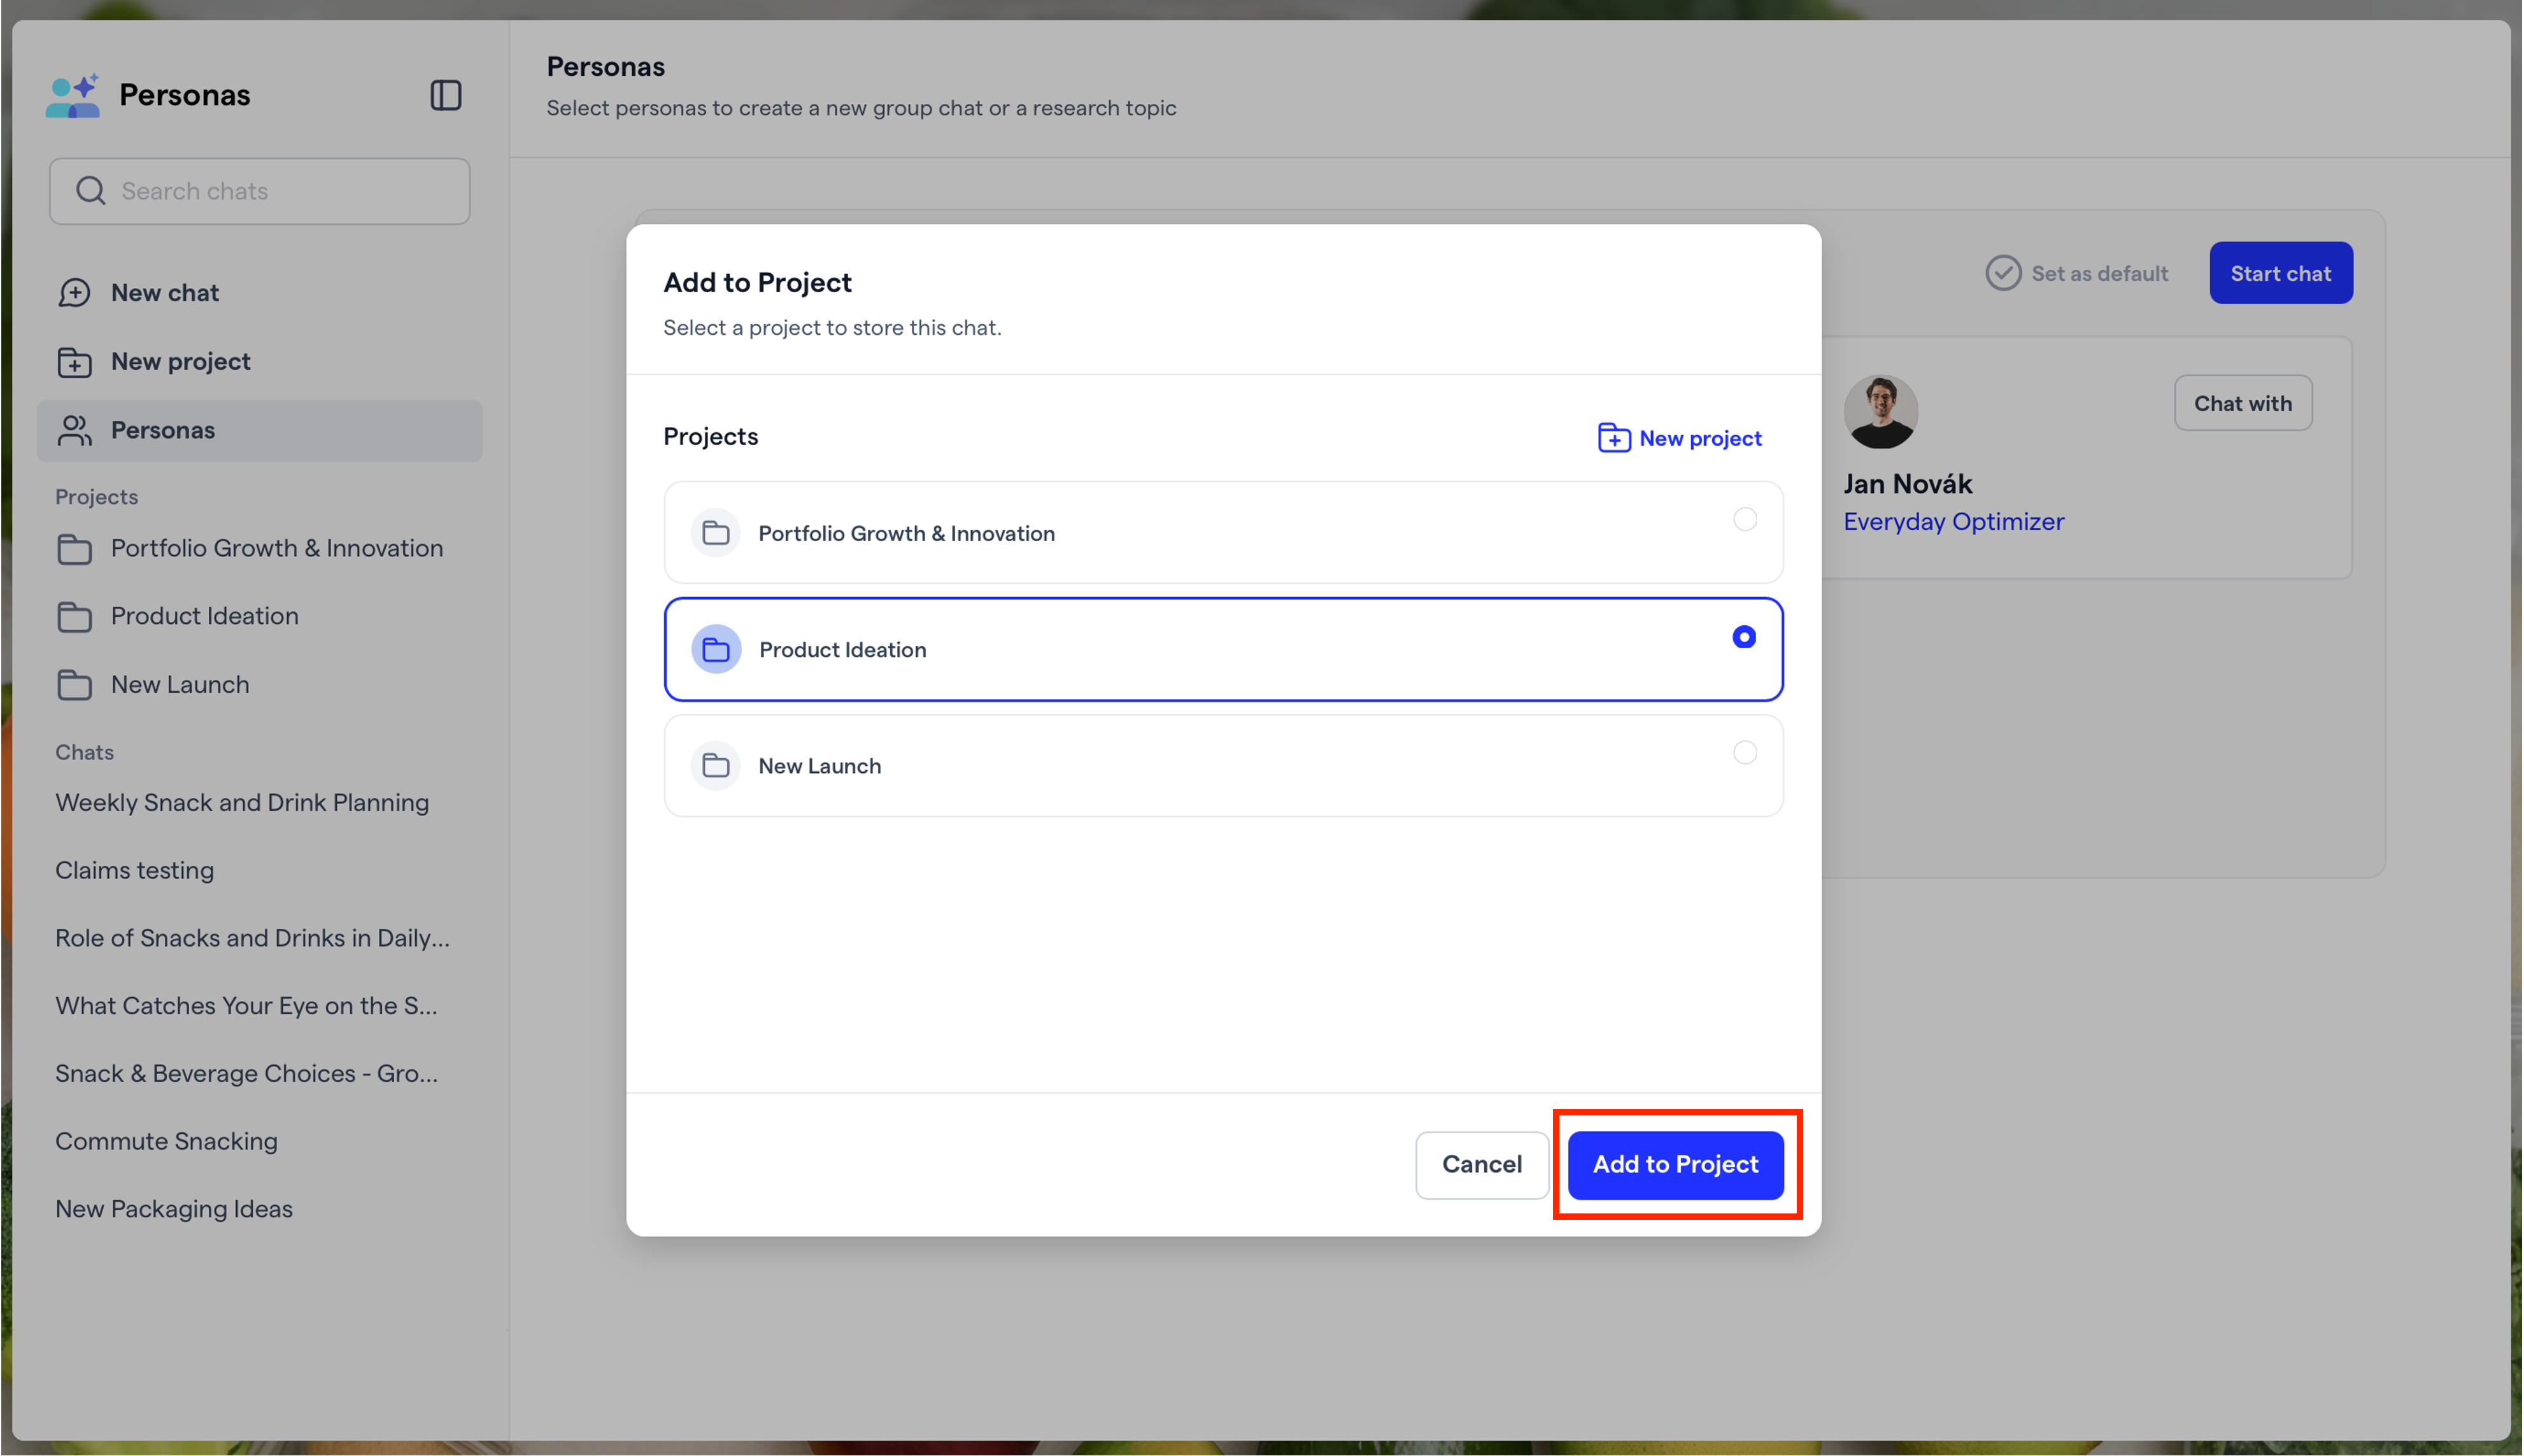Click the folder-plus icon next to dialog New project
The width and height of the screenshot is (2524, 1456).
click(x=1614, y=438)
